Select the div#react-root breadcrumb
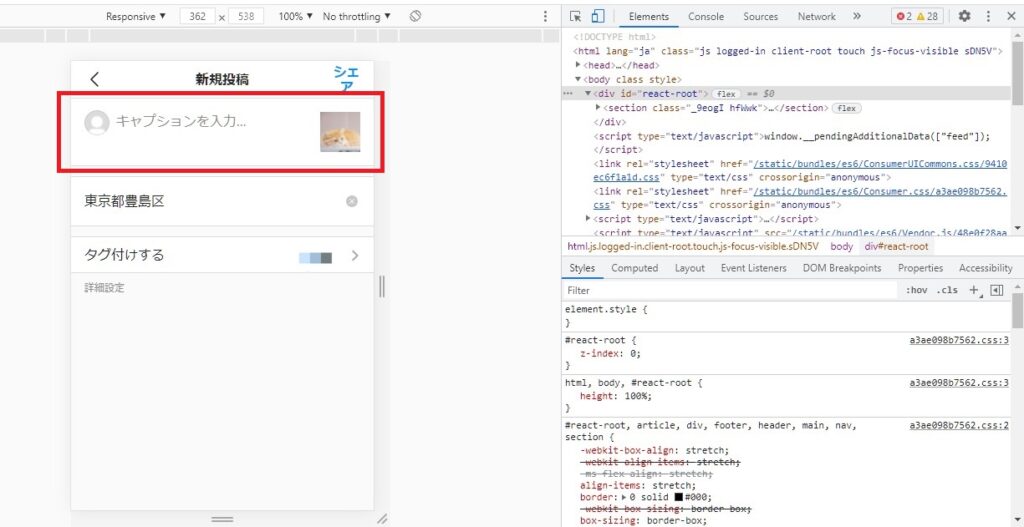Screen dimensions: 1024x527 [x=896, y=247]
